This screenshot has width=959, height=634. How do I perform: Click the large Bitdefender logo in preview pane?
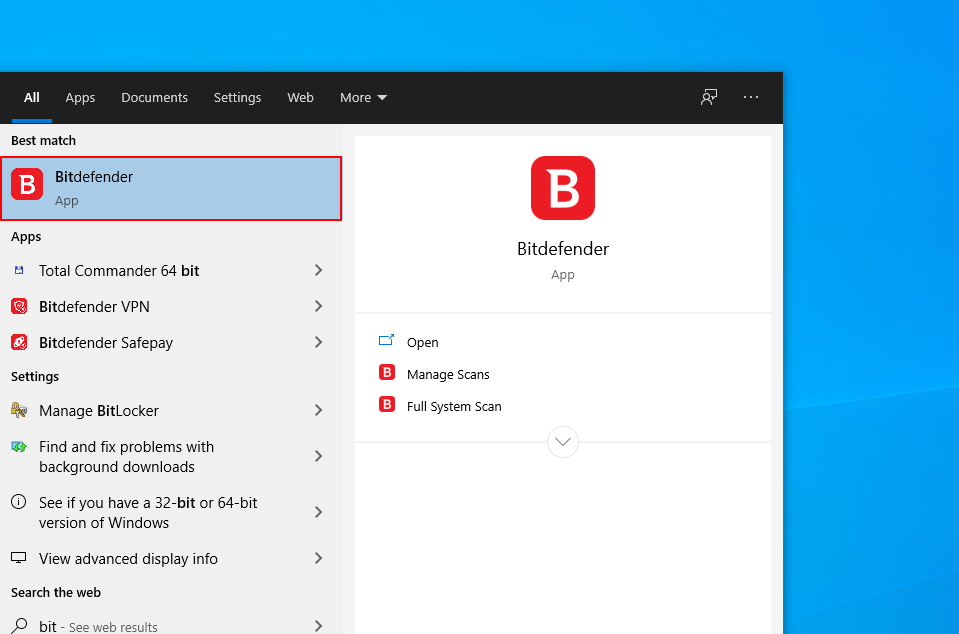tap(563, 188)
